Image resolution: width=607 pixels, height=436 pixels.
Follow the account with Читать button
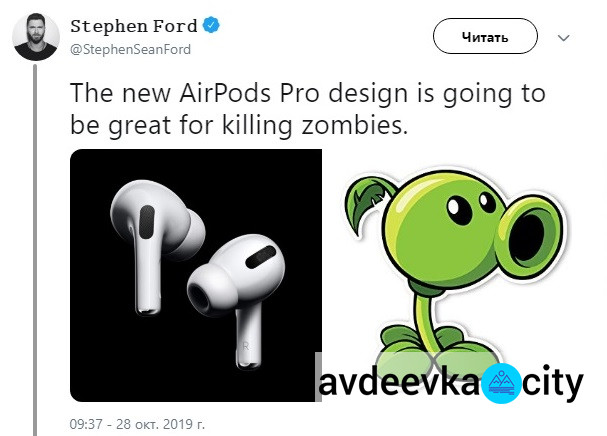click(x=485, y=36)
